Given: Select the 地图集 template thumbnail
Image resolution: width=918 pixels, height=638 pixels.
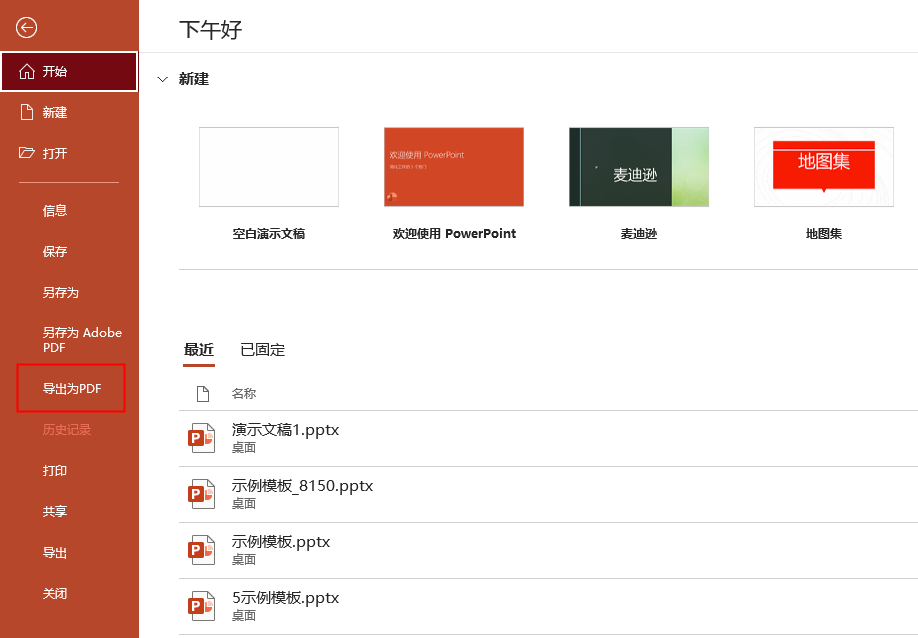Looking at the screenshot, I should 824,167.
